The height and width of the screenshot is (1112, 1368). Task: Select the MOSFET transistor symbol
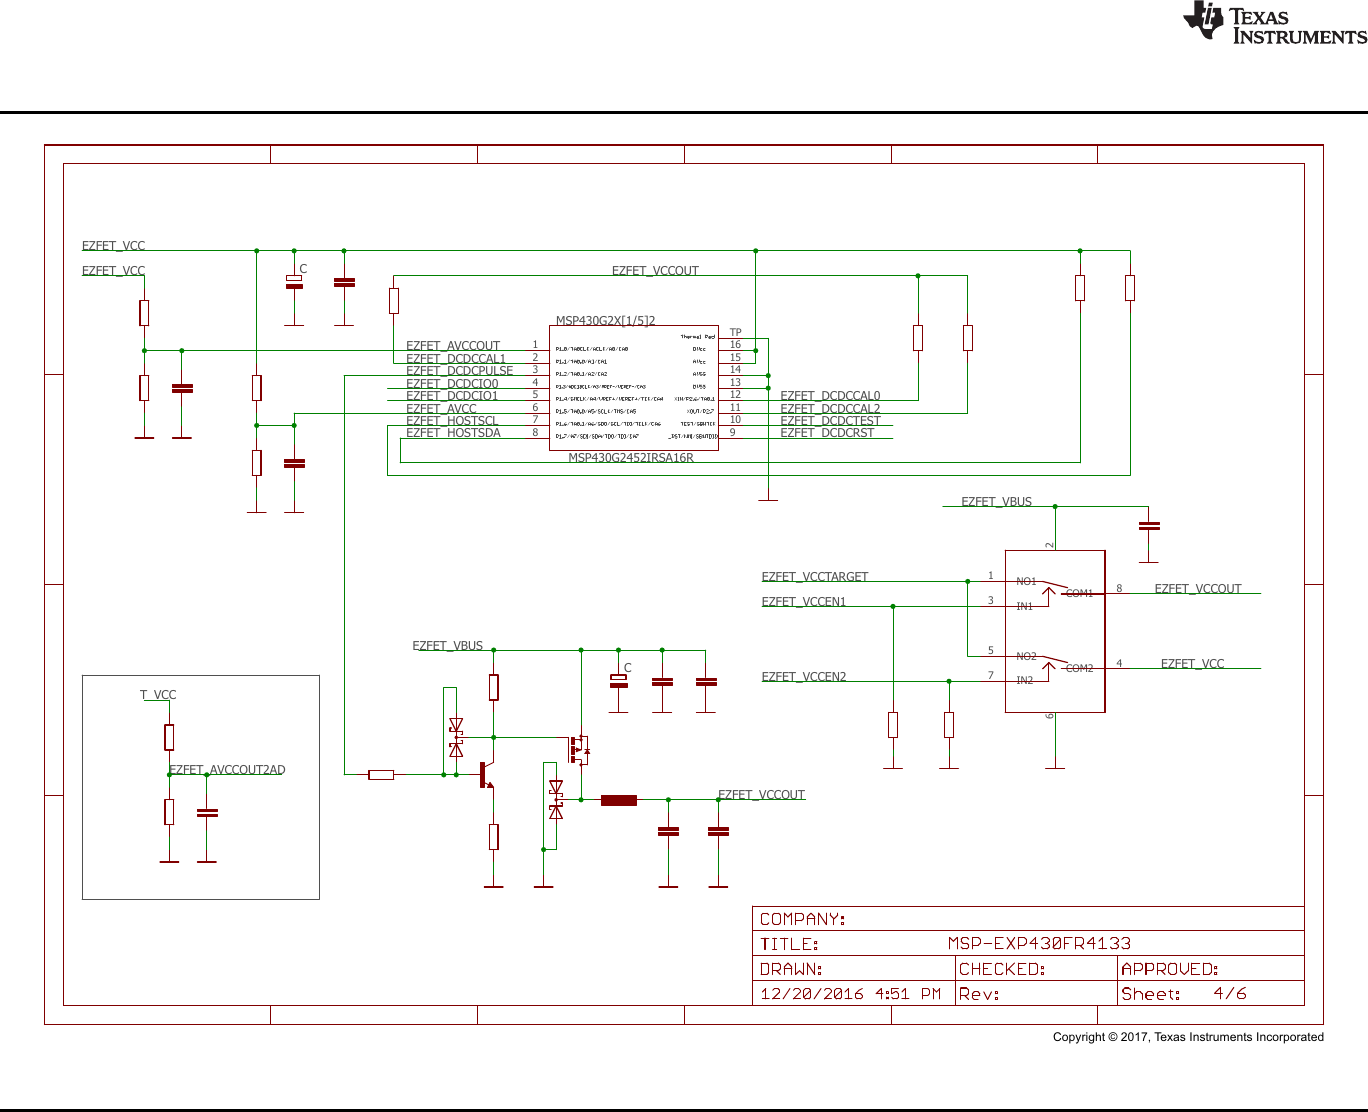point(579,749)
